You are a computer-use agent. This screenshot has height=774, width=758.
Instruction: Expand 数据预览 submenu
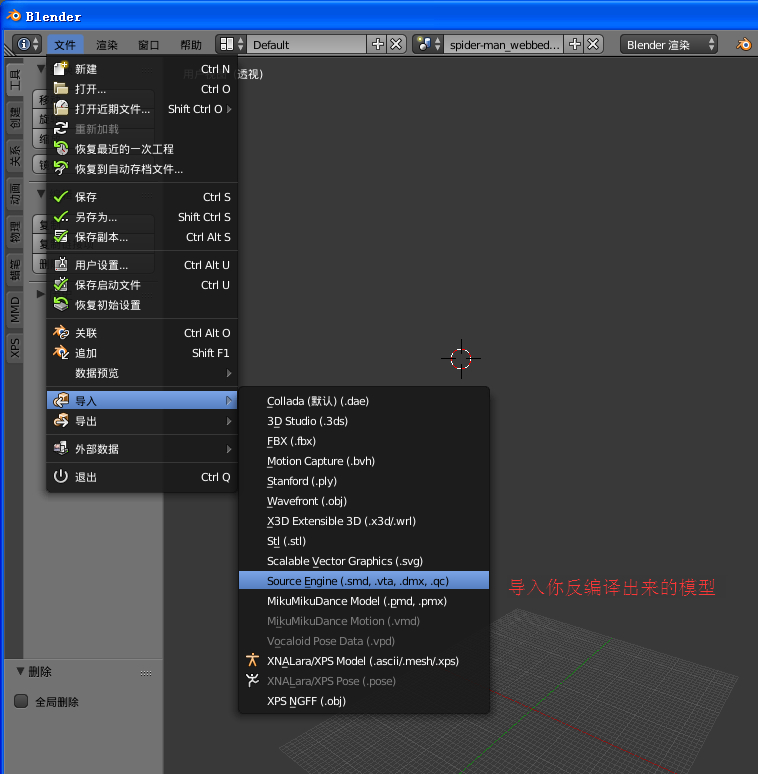click(x=142, y=373)
